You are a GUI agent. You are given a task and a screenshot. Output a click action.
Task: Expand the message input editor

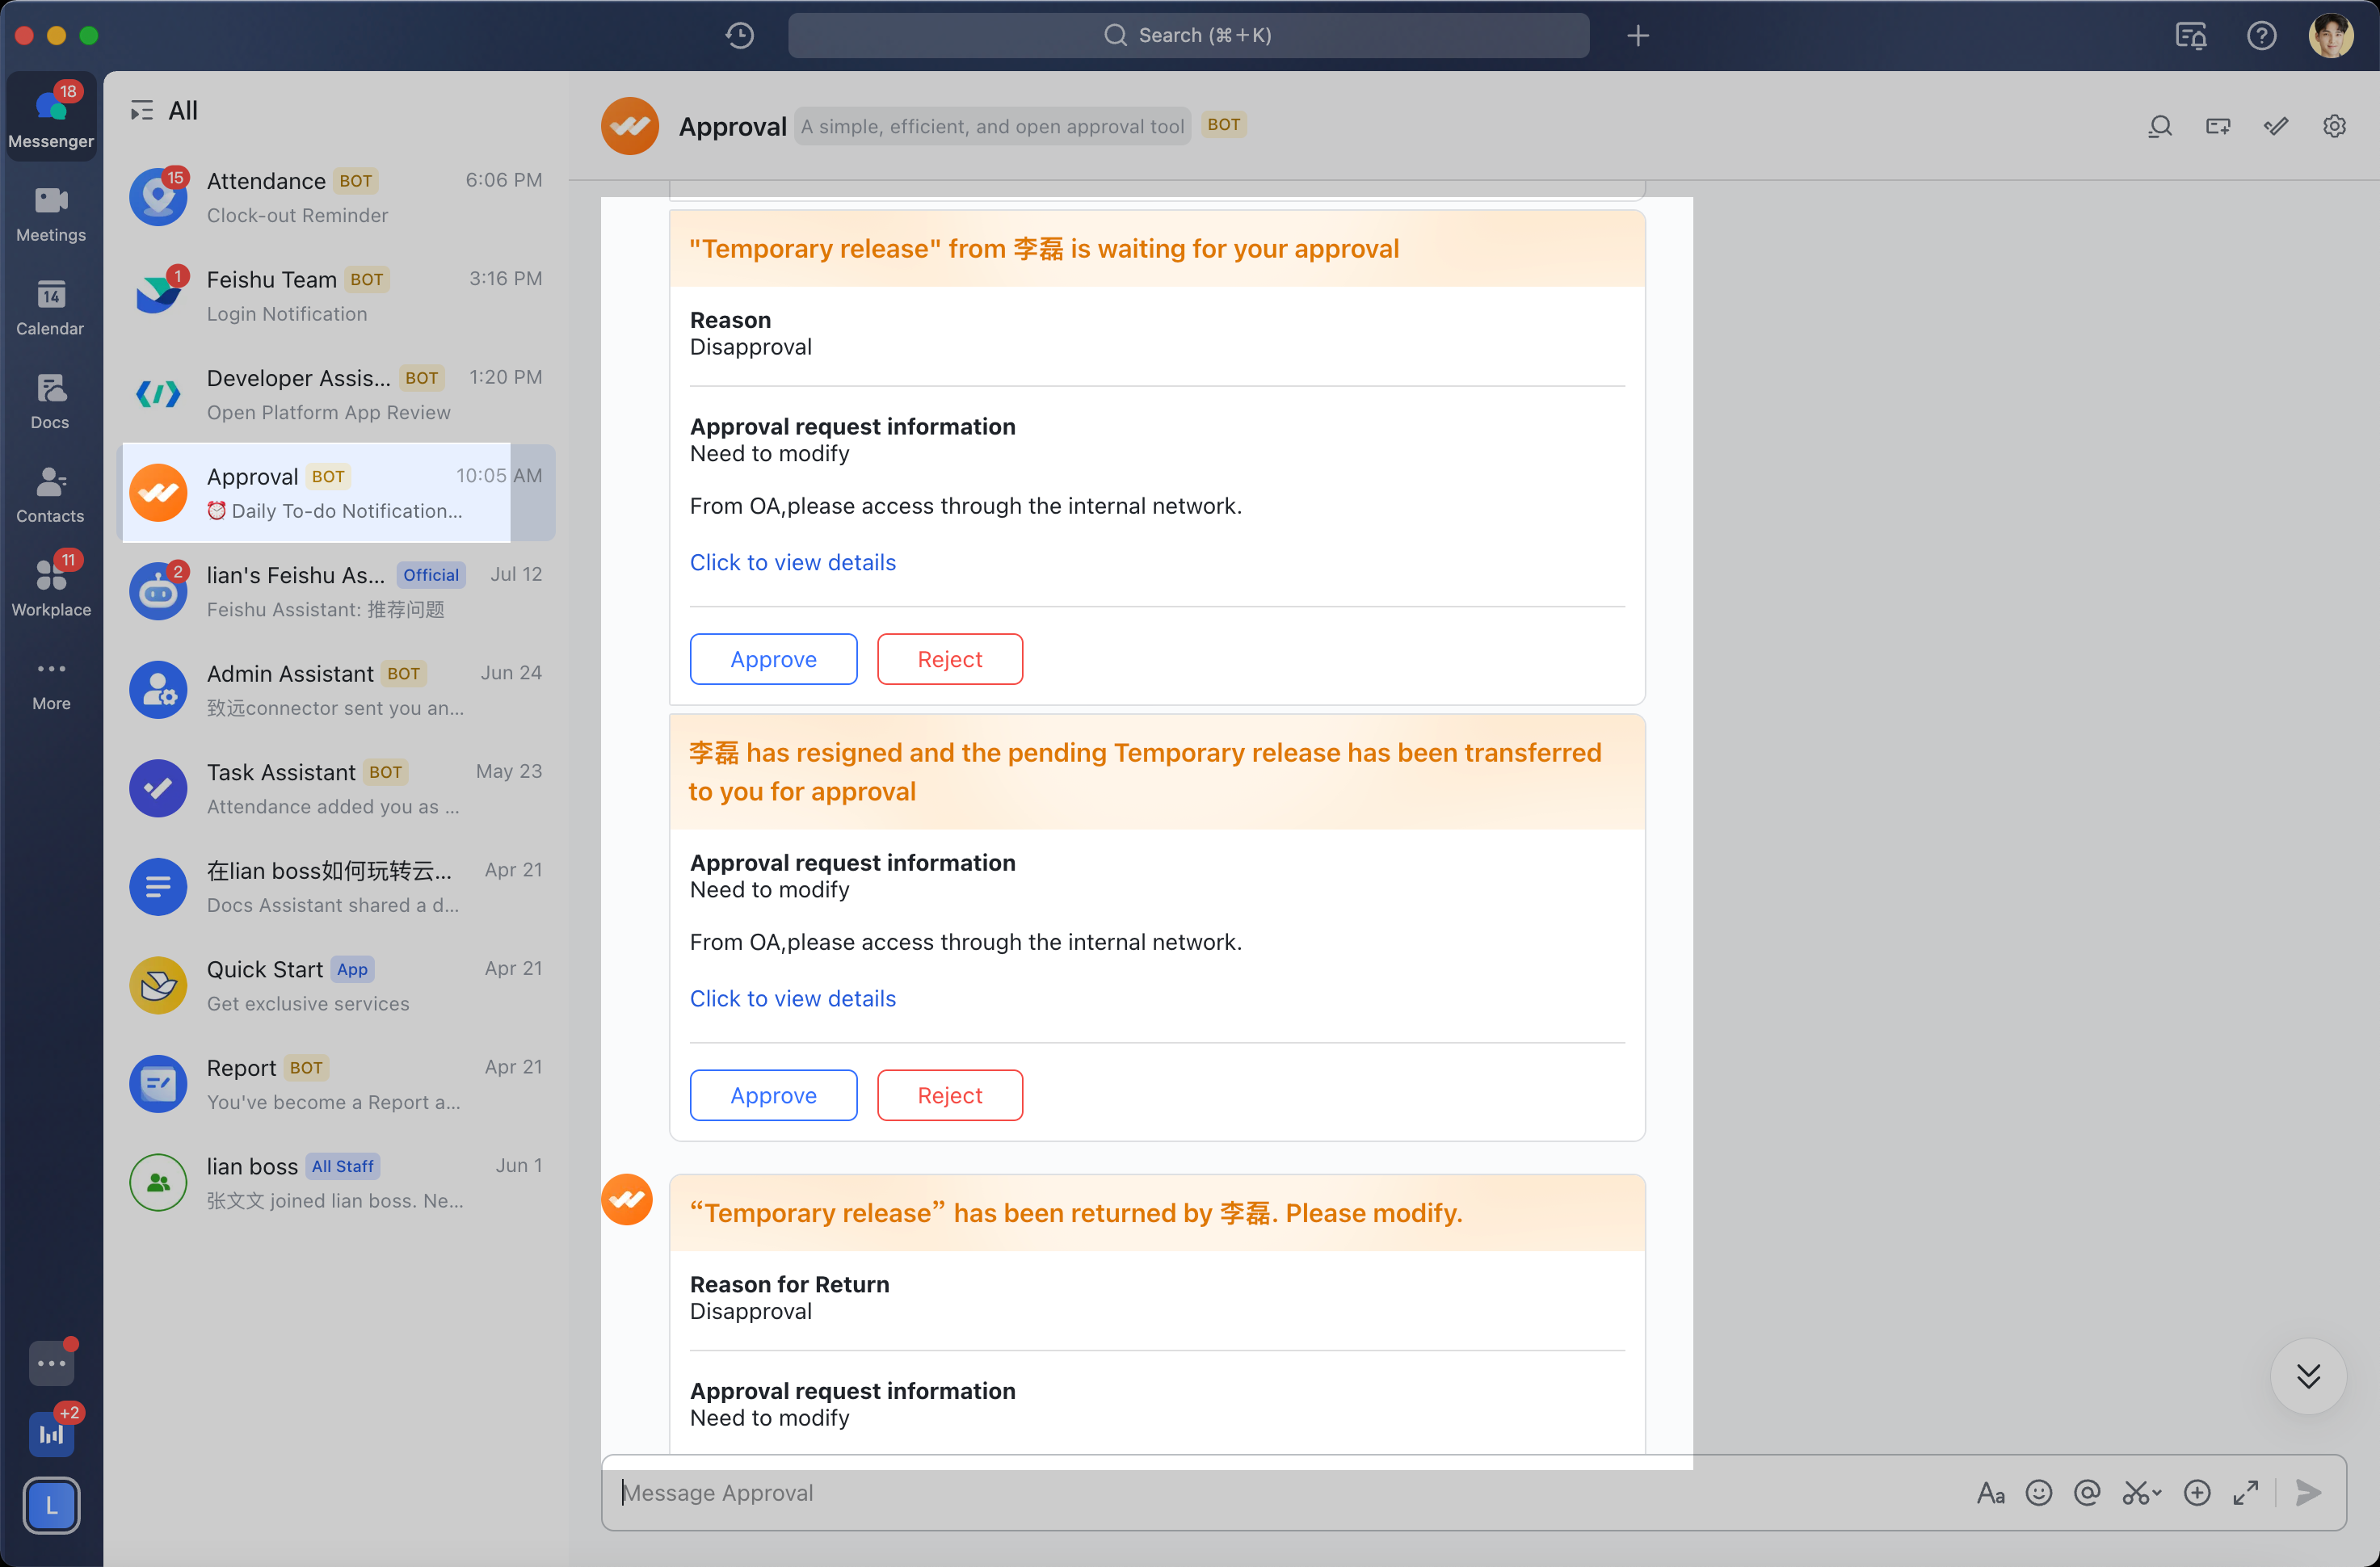coord(2246,1492)
